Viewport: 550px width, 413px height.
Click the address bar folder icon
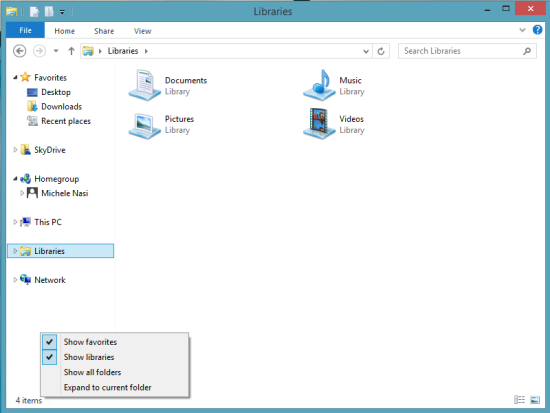[x=88, y=51]
